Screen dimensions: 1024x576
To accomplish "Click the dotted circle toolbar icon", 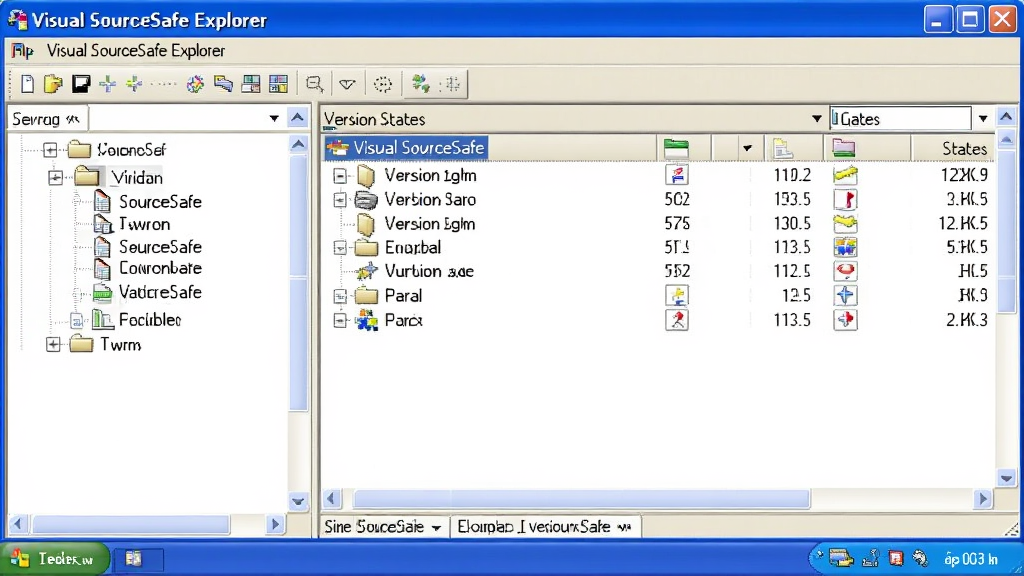I will click(383, 84).
